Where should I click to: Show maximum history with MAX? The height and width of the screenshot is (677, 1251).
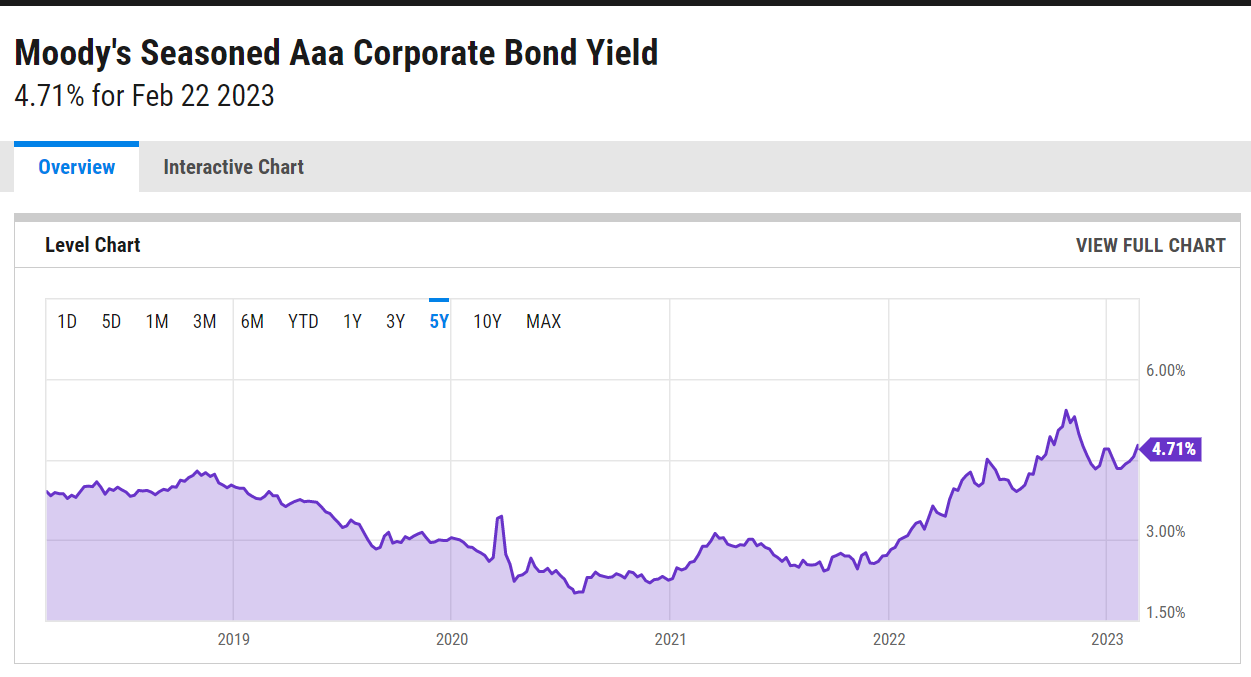pos(543,321)
